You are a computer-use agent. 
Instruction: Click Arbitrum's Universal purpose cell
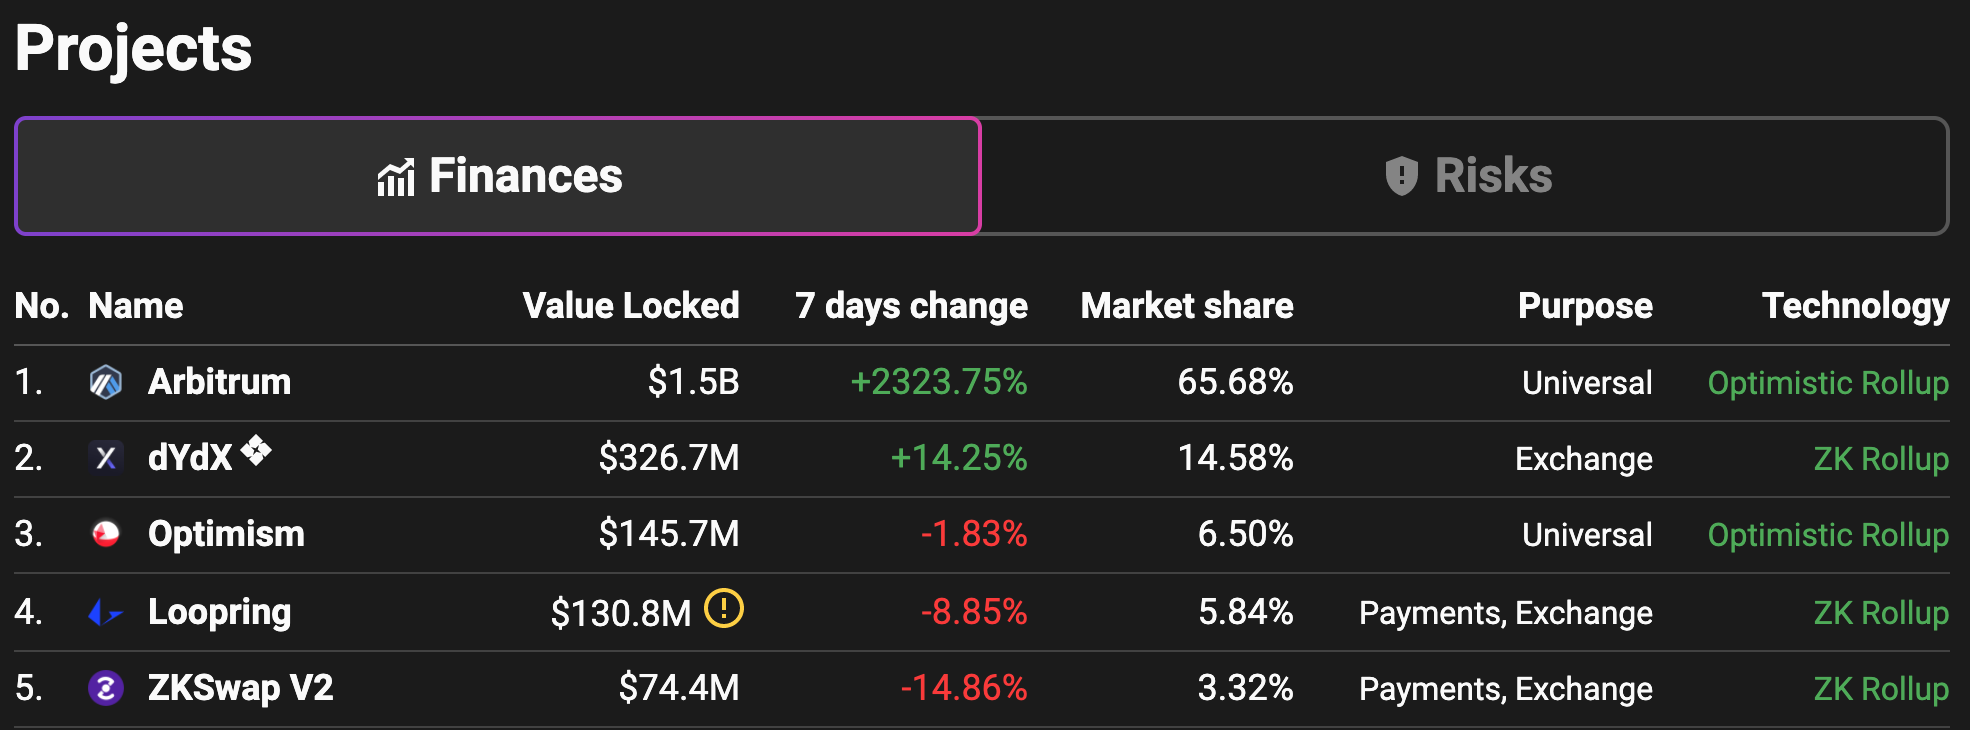(1587, 382)
